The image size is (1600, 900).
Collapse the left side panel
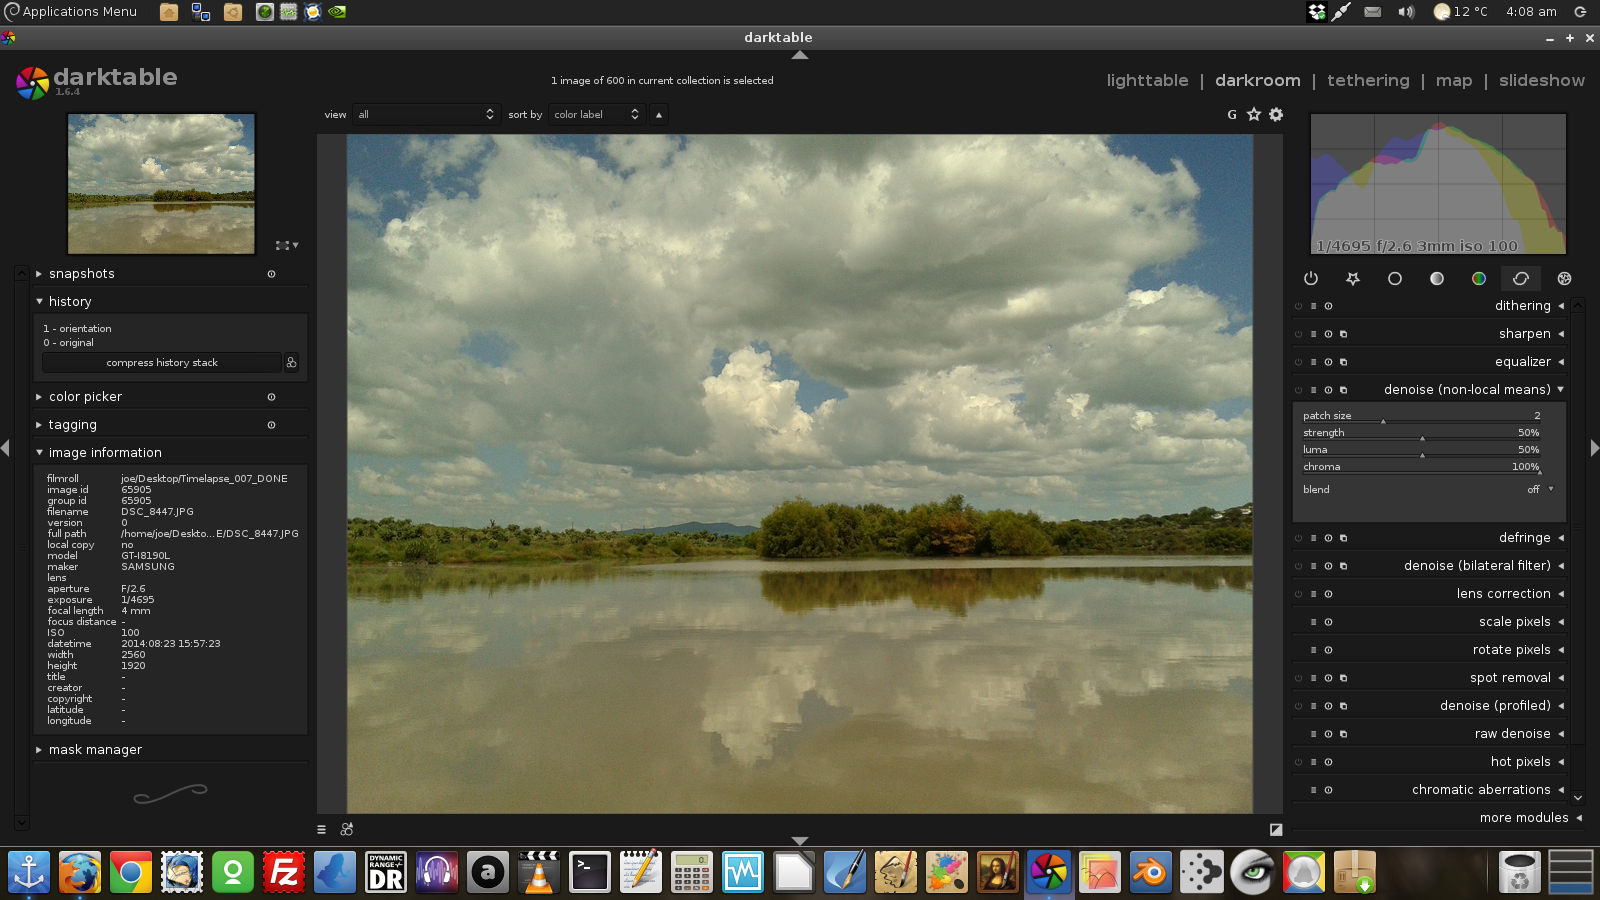coord(6,448)
